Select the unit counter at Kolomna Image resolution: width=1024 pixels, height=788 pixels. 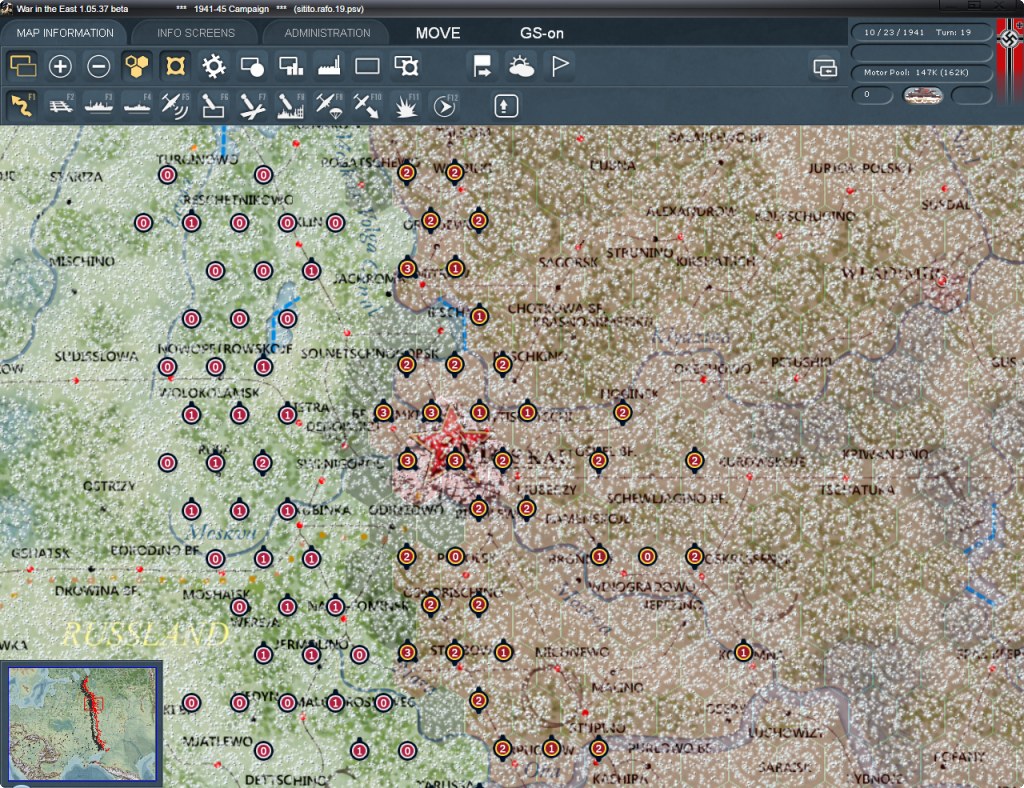tap(743, 652)
